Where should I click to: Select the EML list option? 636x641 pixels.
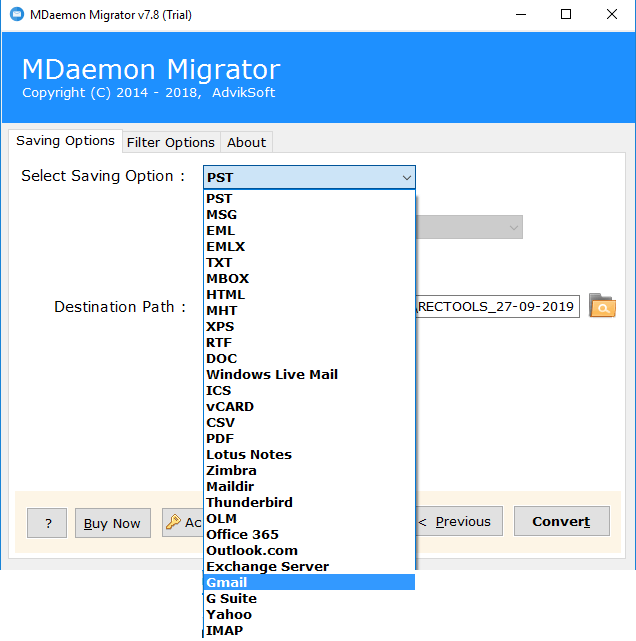[309, 231]
